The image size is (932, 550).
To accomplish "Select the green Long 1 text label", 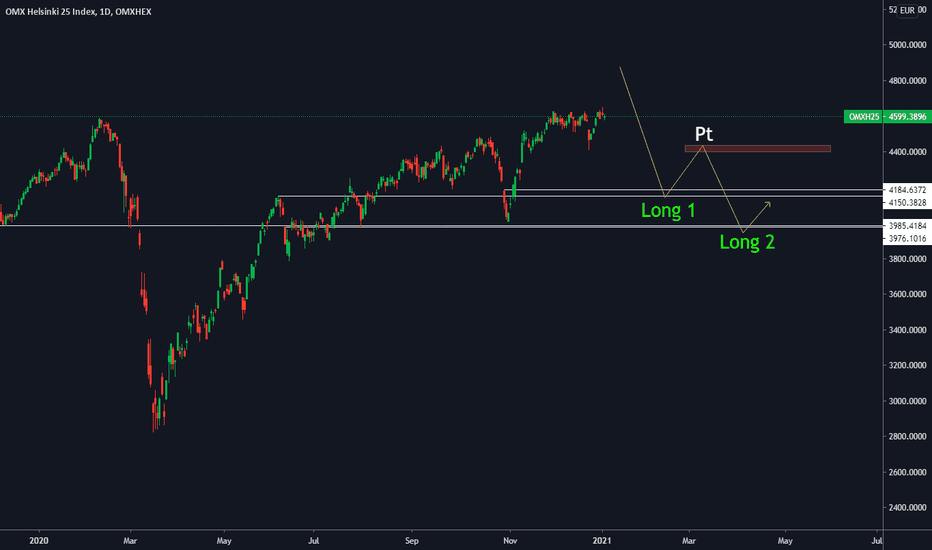I will 668,211.
